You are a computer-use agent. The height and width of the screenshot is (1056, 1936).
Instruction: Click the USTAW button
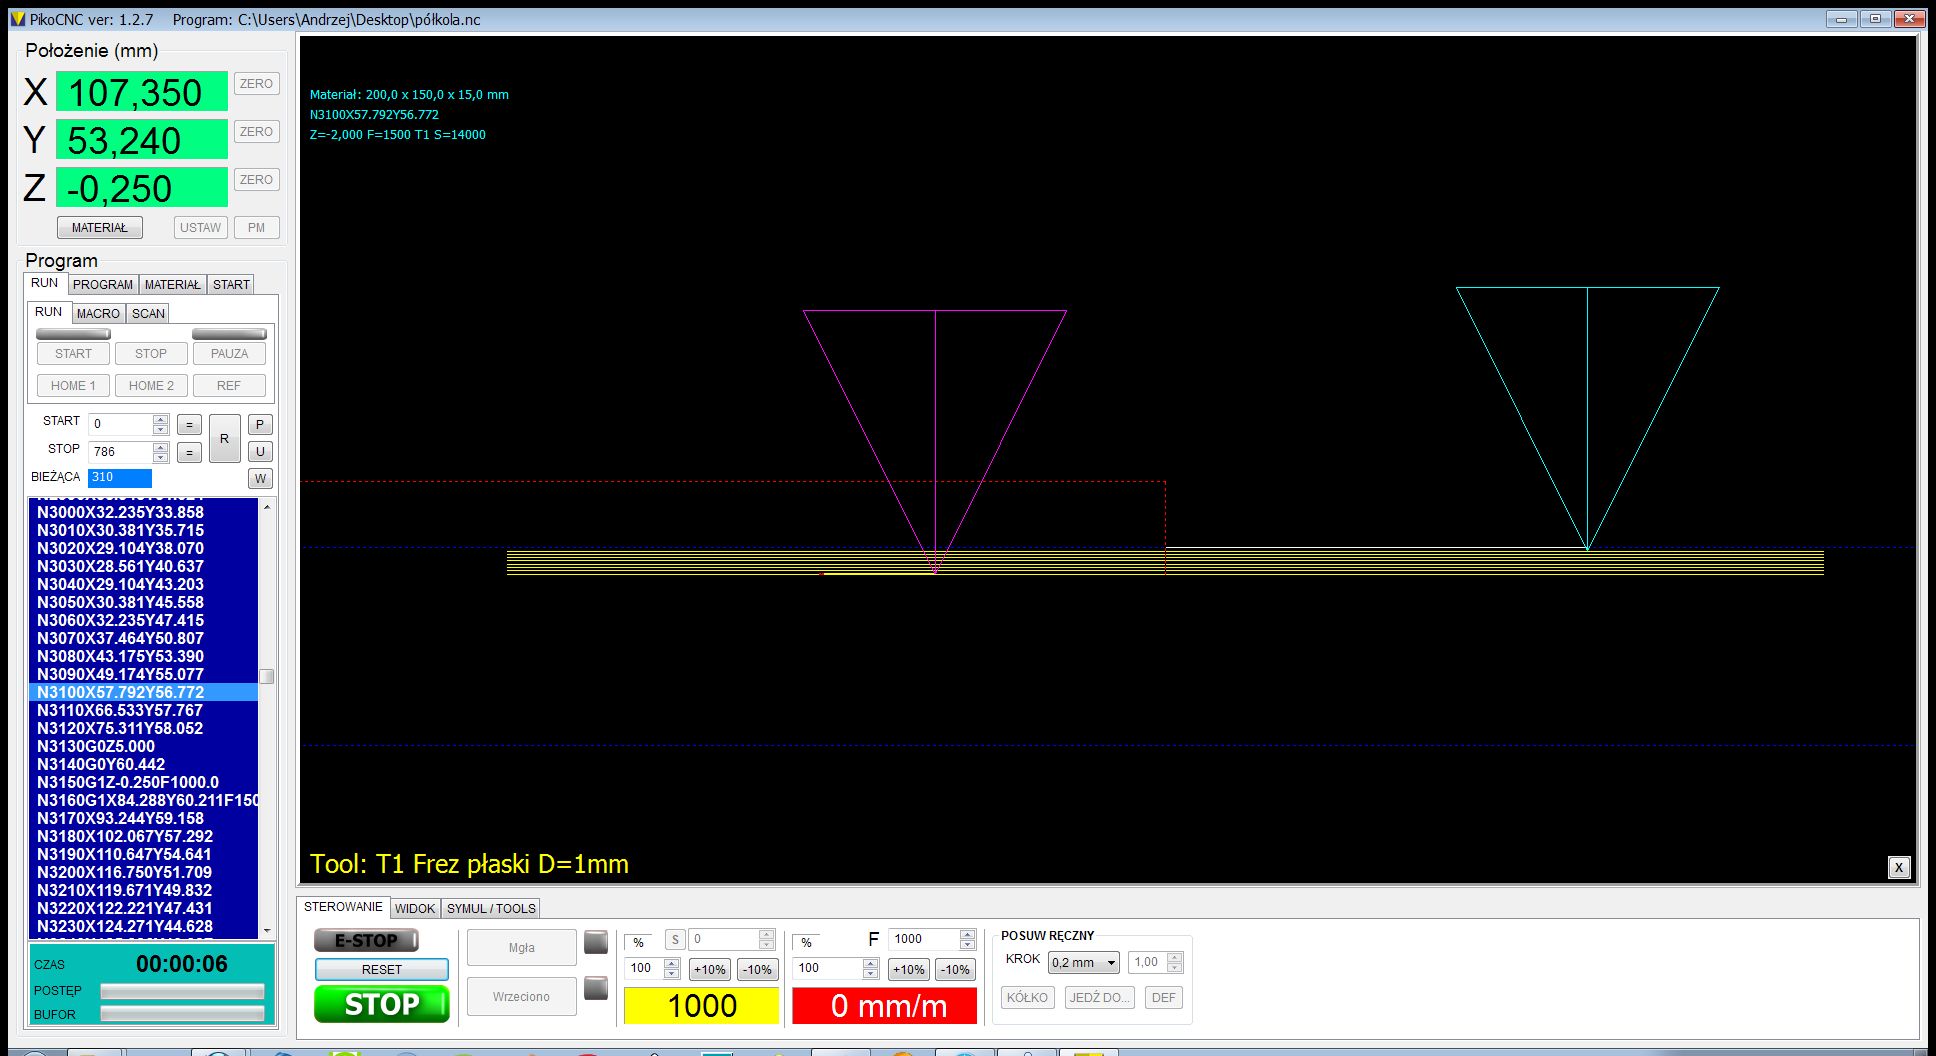(x=200, y=228)
